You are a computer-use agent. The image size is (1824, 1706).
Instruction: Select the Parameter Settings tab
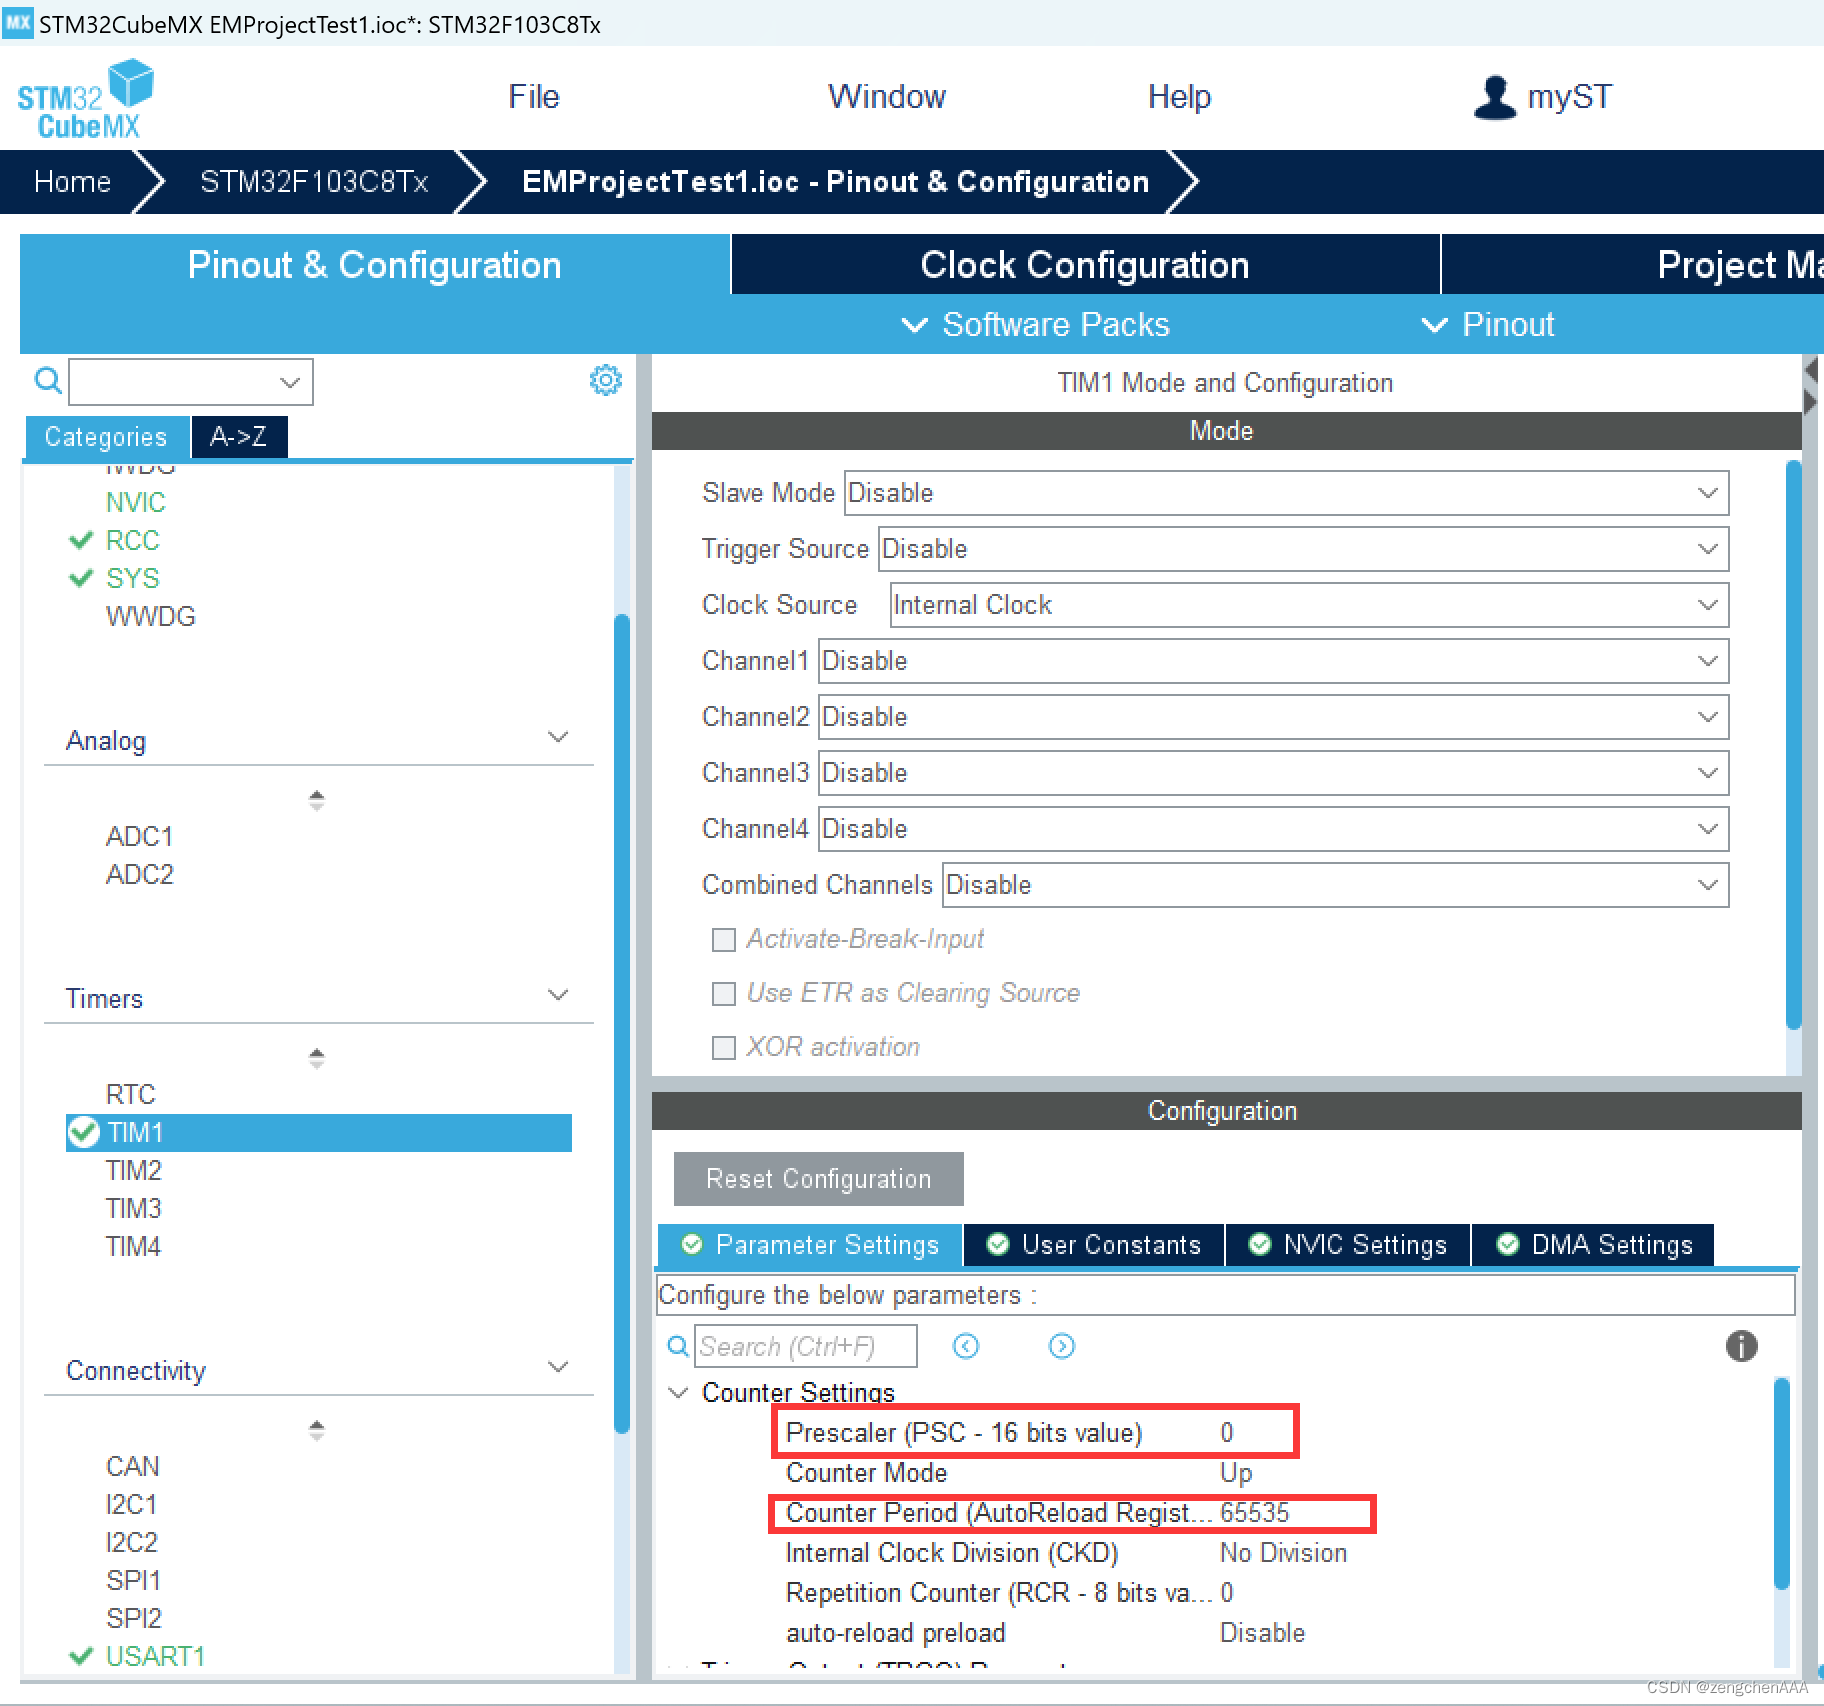[x=810, y=1245]
